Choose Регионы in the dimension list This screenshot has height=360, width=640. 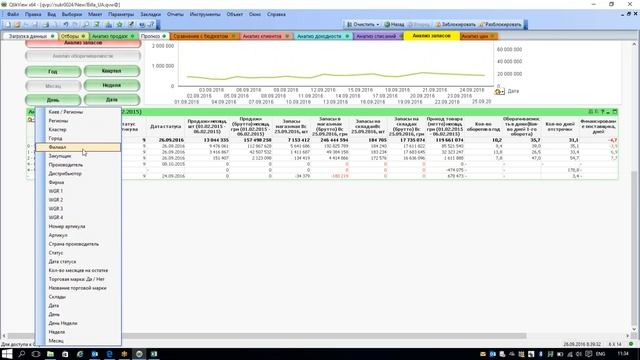click(78, 121)
